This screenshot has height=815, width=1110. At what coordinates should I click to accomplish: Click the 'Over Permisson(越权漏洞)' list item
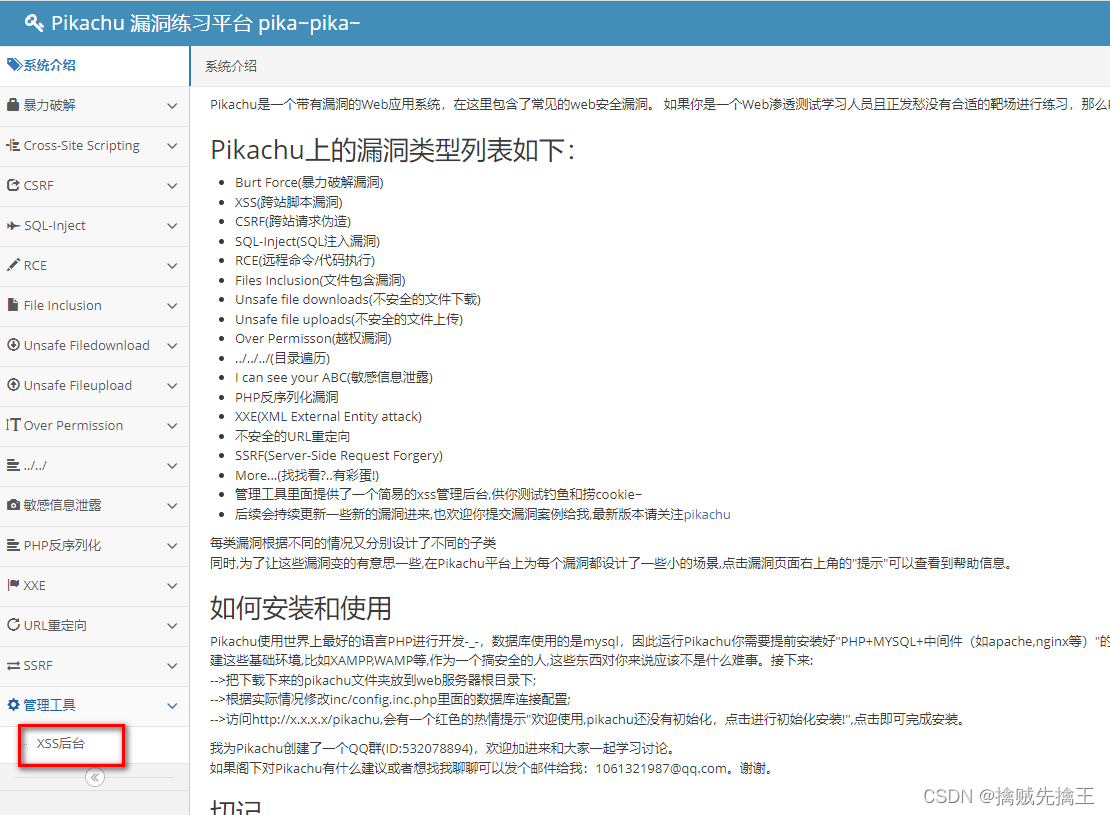[313, 338]
